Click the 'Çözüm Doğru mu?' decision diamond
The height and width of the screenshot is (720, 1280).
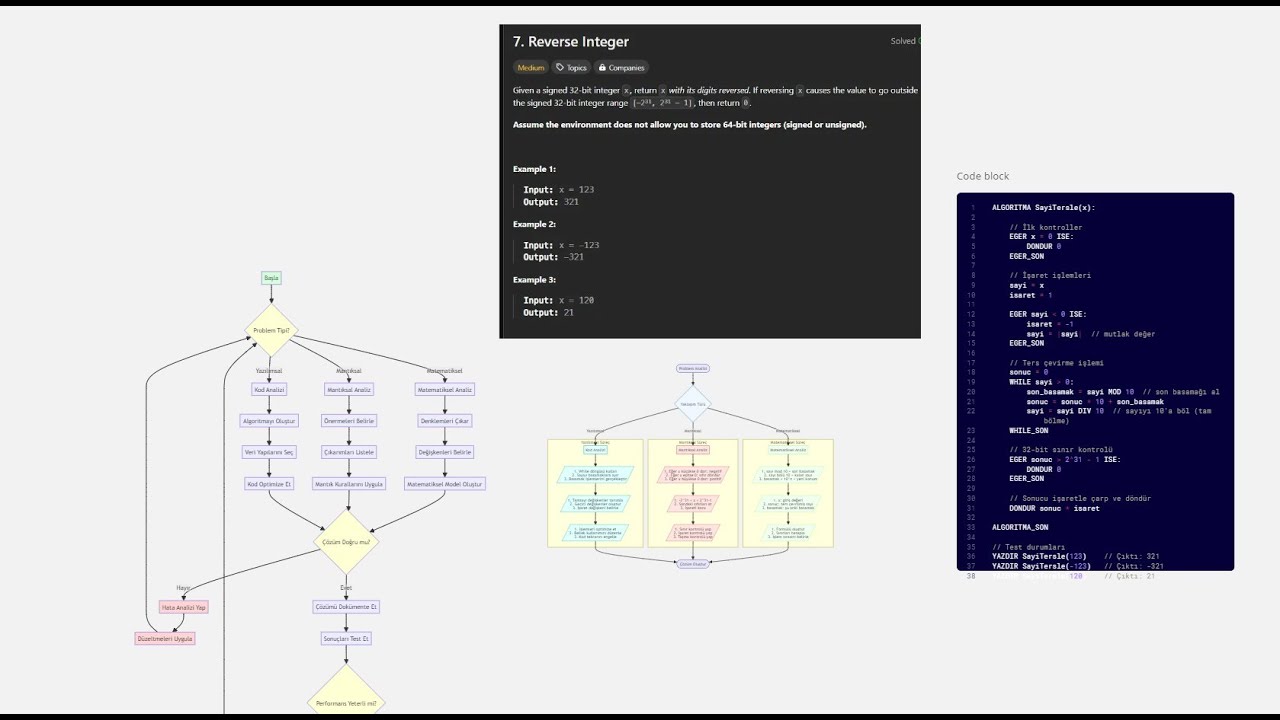pos(346,542)
